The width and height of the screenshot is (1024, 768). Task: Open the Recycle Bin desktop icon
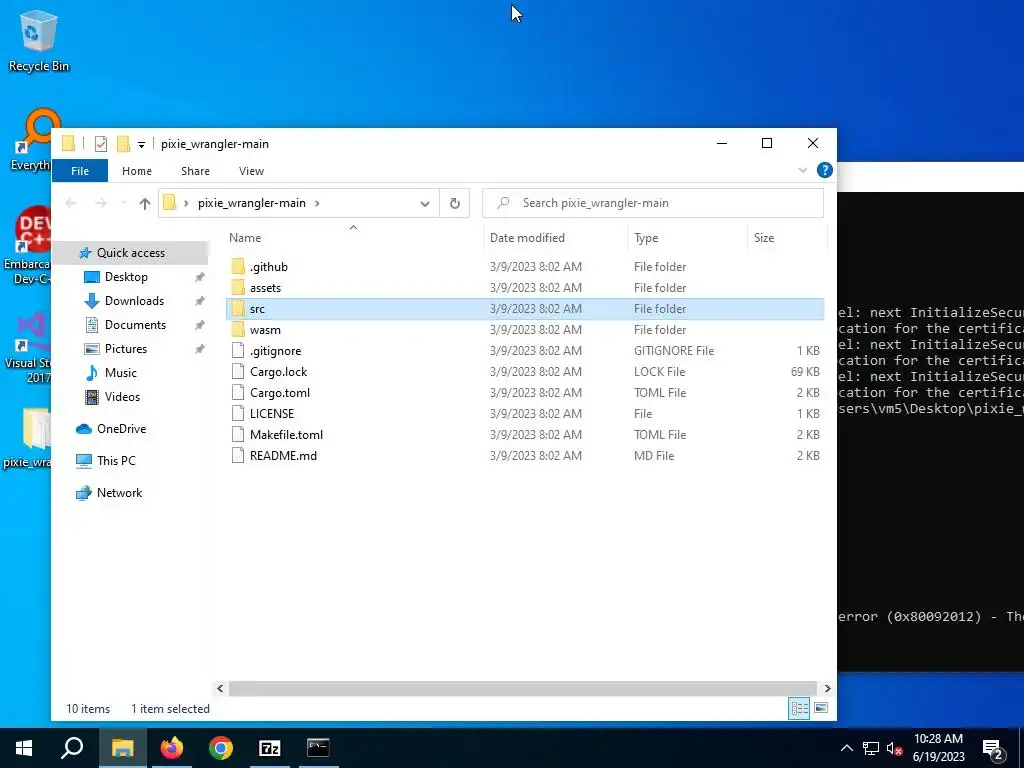coord(38,40)
